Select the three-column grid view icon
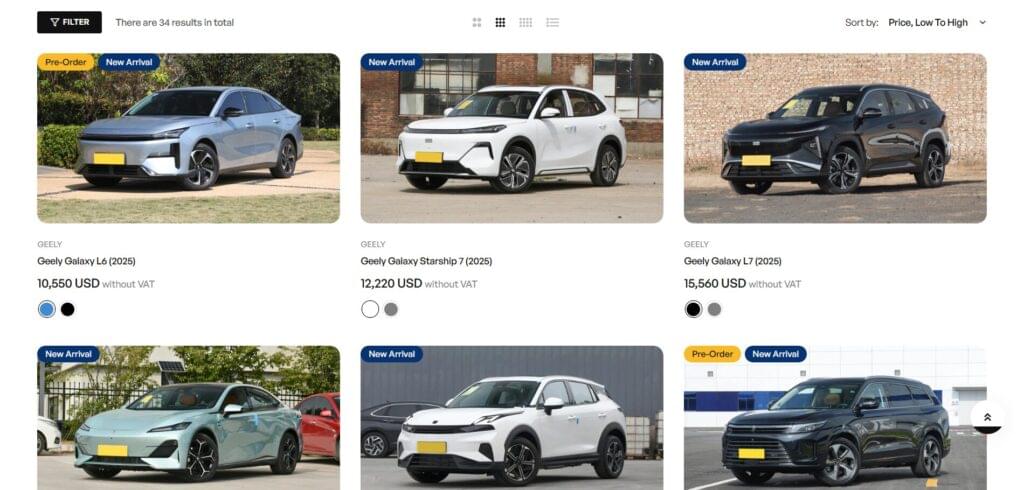The image size is (1024, 490). coord(500,22)
